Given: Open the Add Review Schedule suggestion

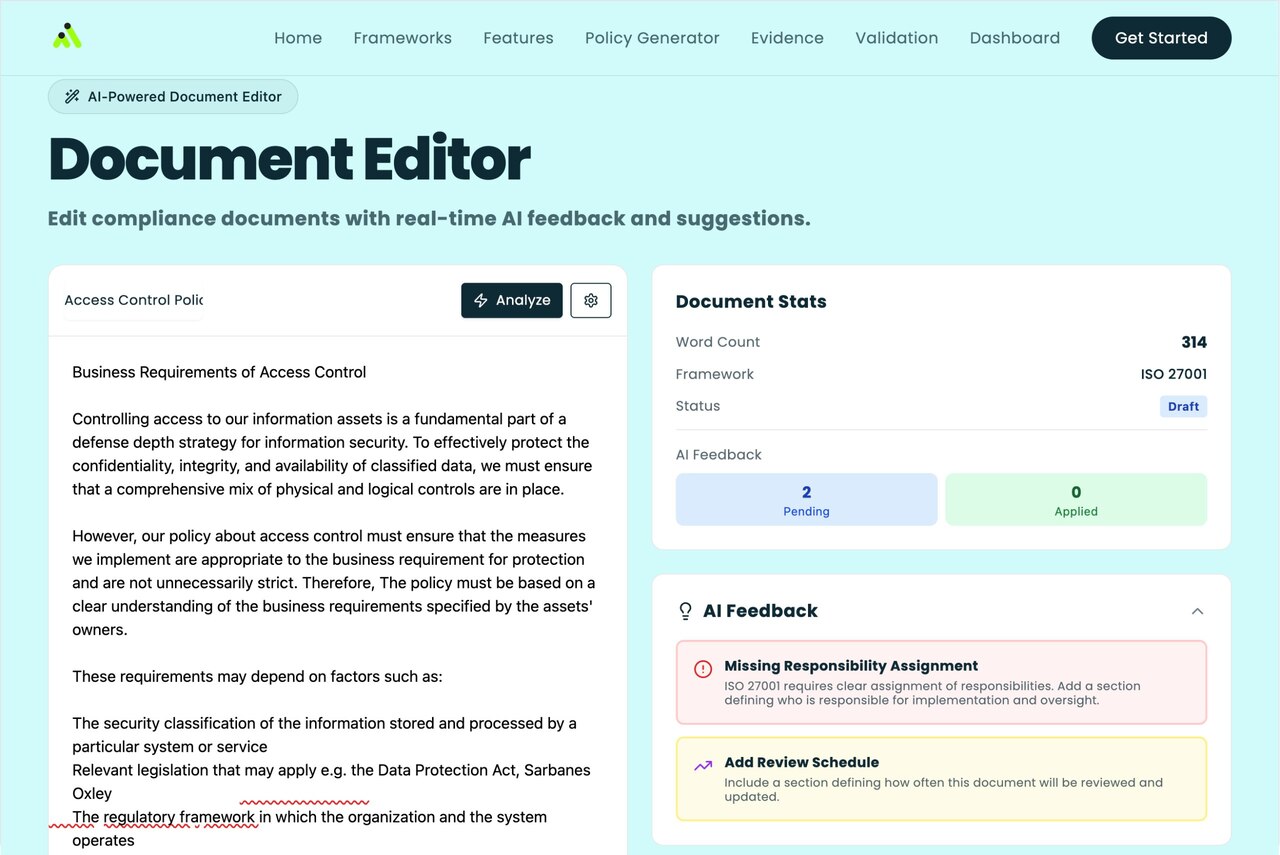Looking at the screenshot, I should pos(940,778).
